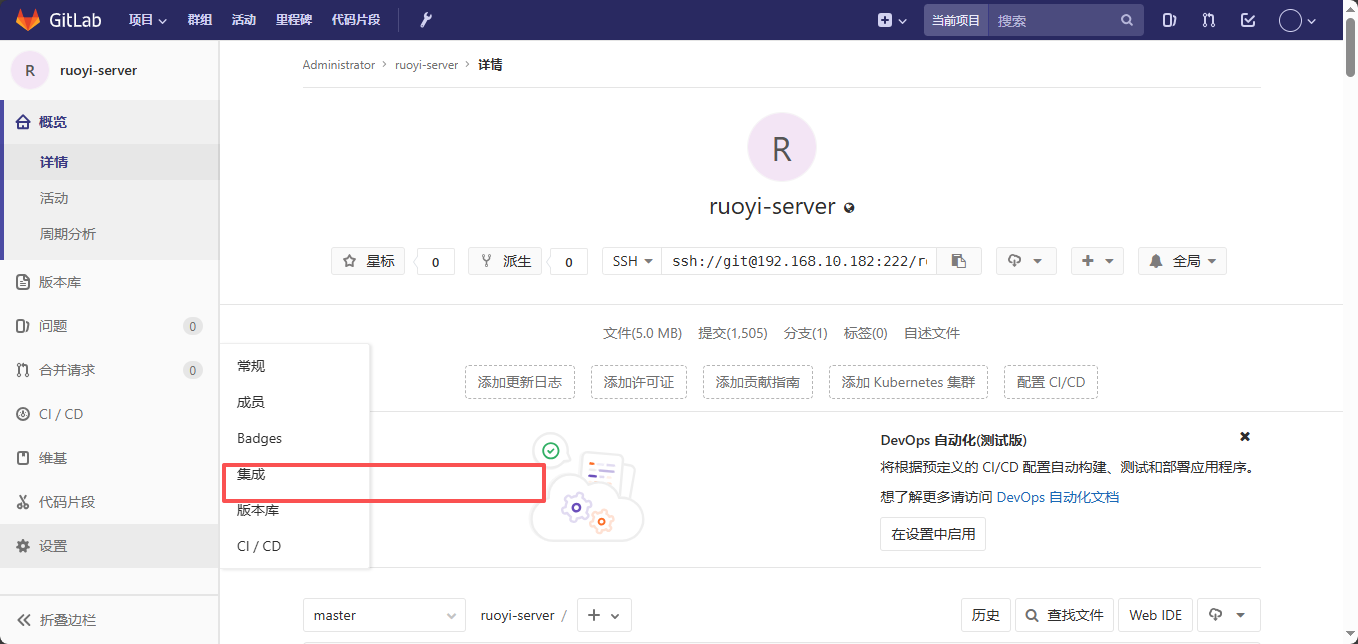Select 详情 in the sidebar
This screenshot has height=644, width=1358.
click(x=110, y=162)
